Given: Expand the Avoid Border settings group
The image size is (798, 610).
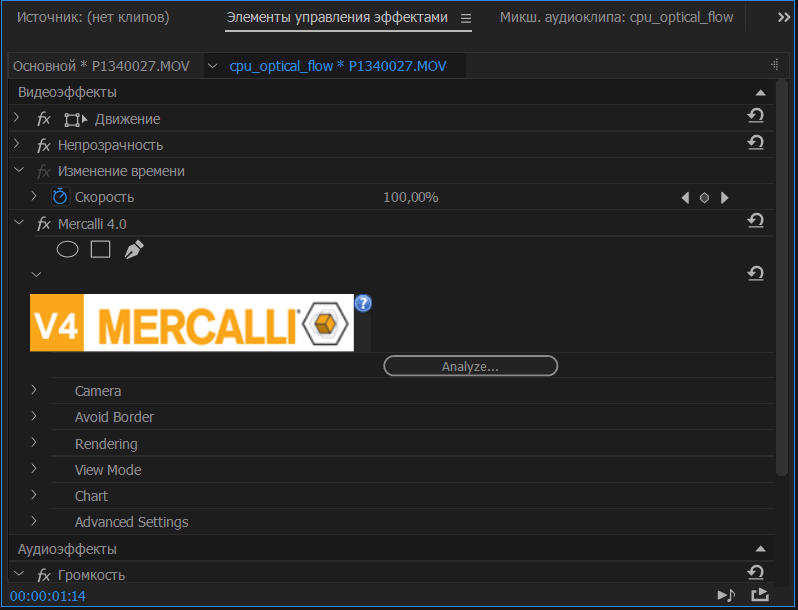Looking at the screenshot, I should coord(34,416).
